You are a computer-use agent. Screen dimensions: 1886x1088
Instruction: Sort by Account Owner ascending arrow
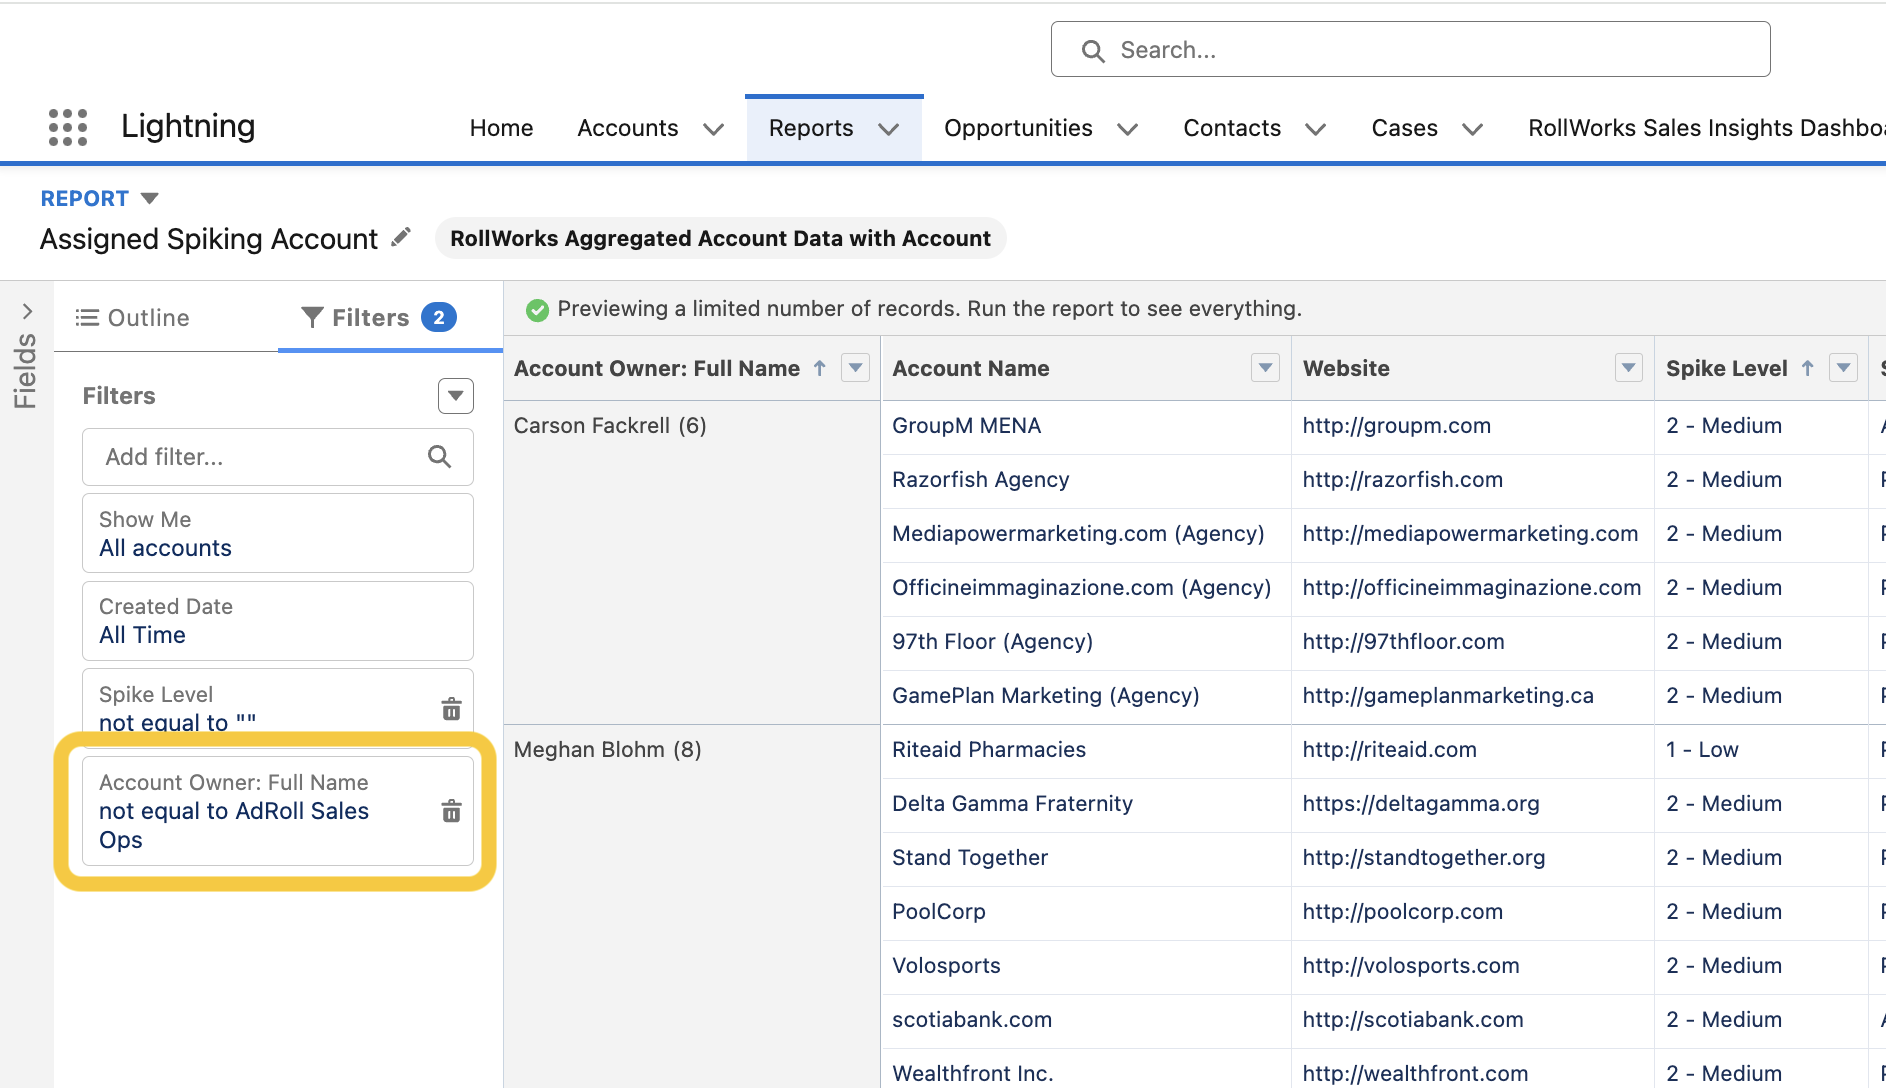pos(820,368)
